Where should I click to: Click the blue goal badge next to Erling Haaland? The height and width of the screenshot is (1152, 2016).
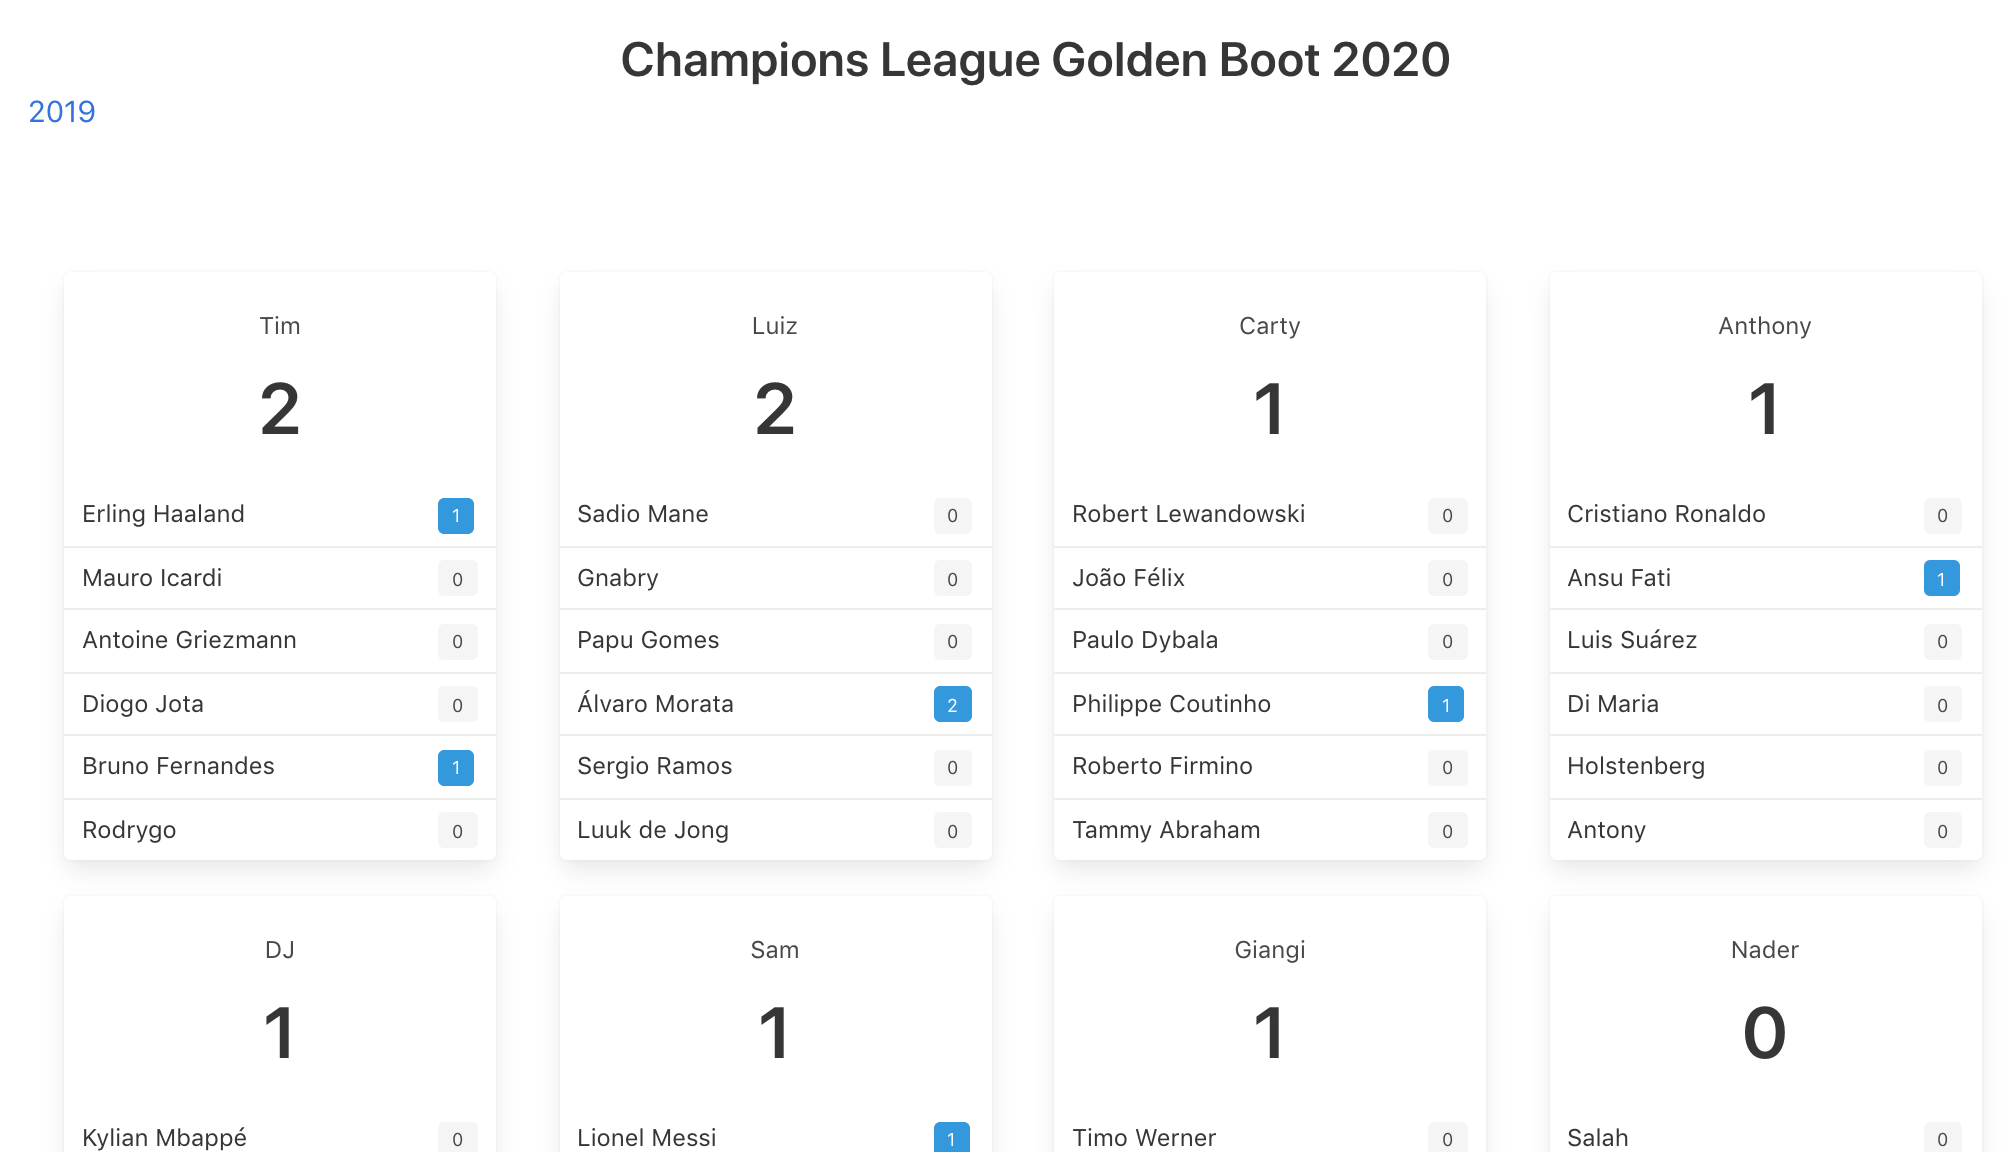456,515
